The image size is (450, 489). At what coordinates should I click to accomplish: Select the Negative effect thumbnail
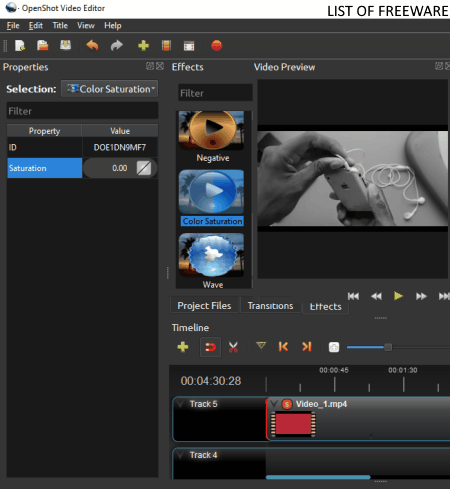(211, 130)
